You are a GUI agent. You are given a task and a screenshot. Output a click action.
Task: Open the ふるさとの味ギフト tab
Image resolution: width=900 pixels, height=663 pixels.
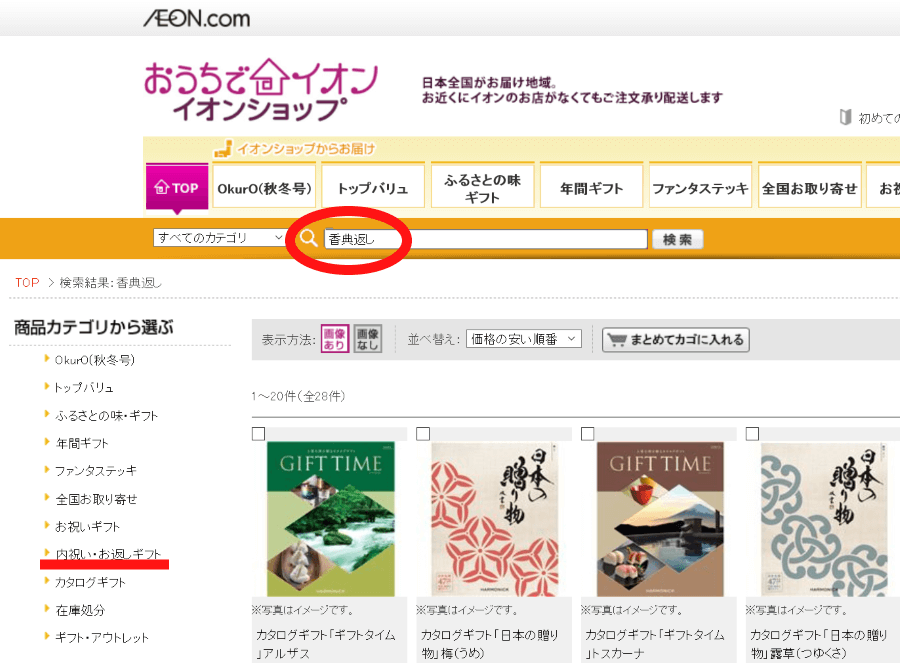point(482,187)
